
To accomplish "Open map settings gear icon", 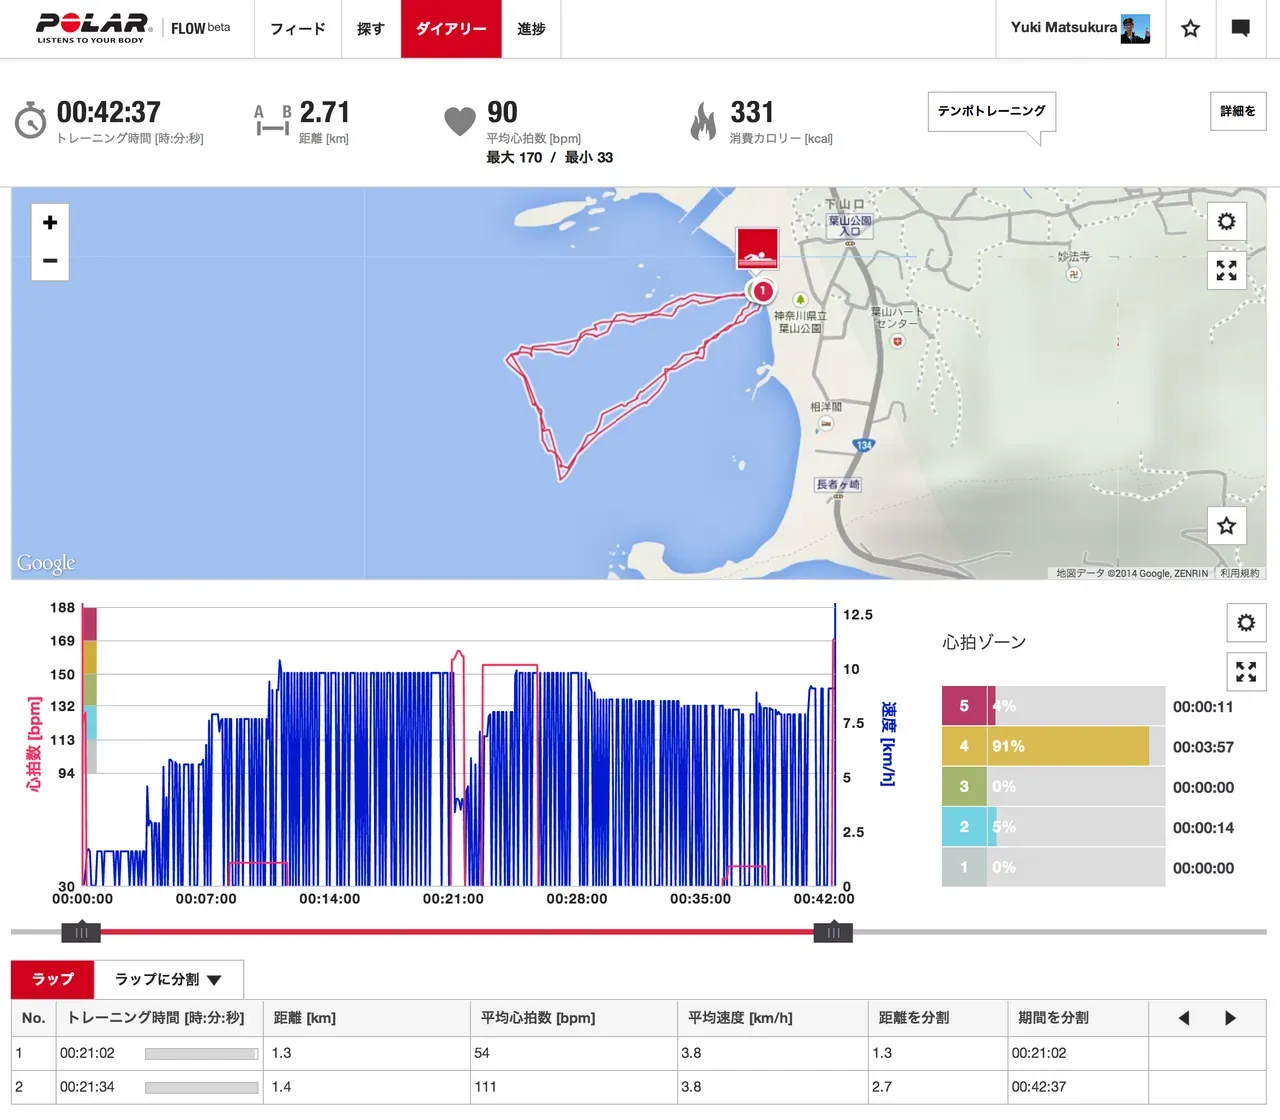I will pyautogui.click(x=1226, y=222).
